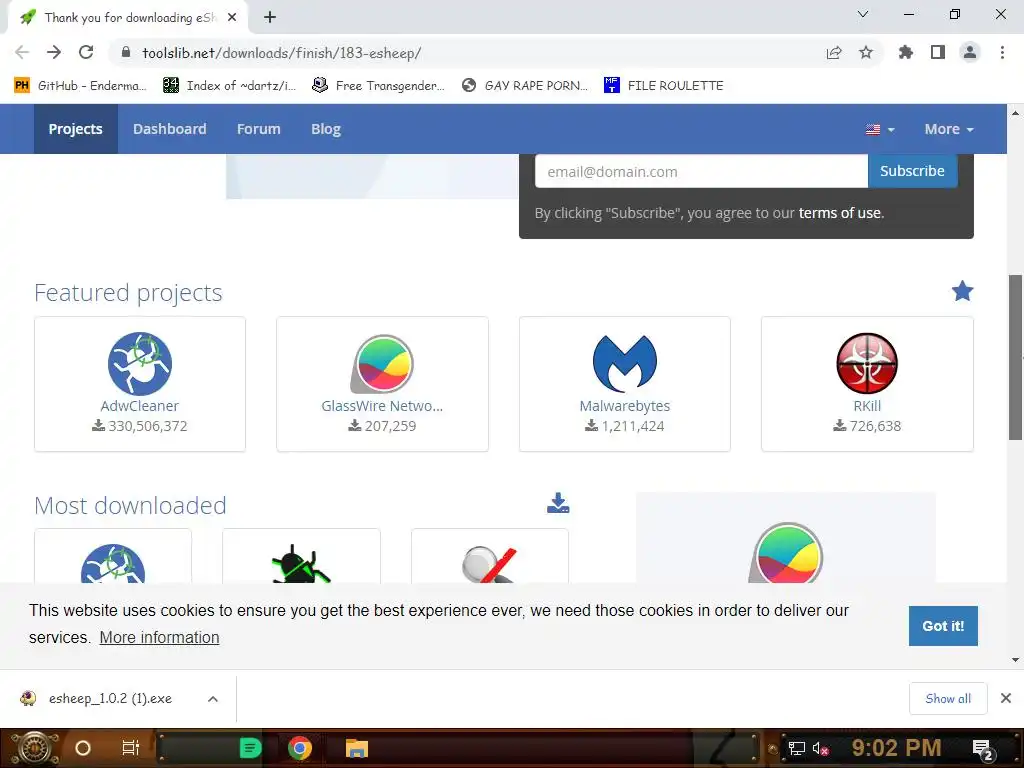This screenshot has height=768, width=1024.
Task: Open the notification center icon
Action: [983, 749]
